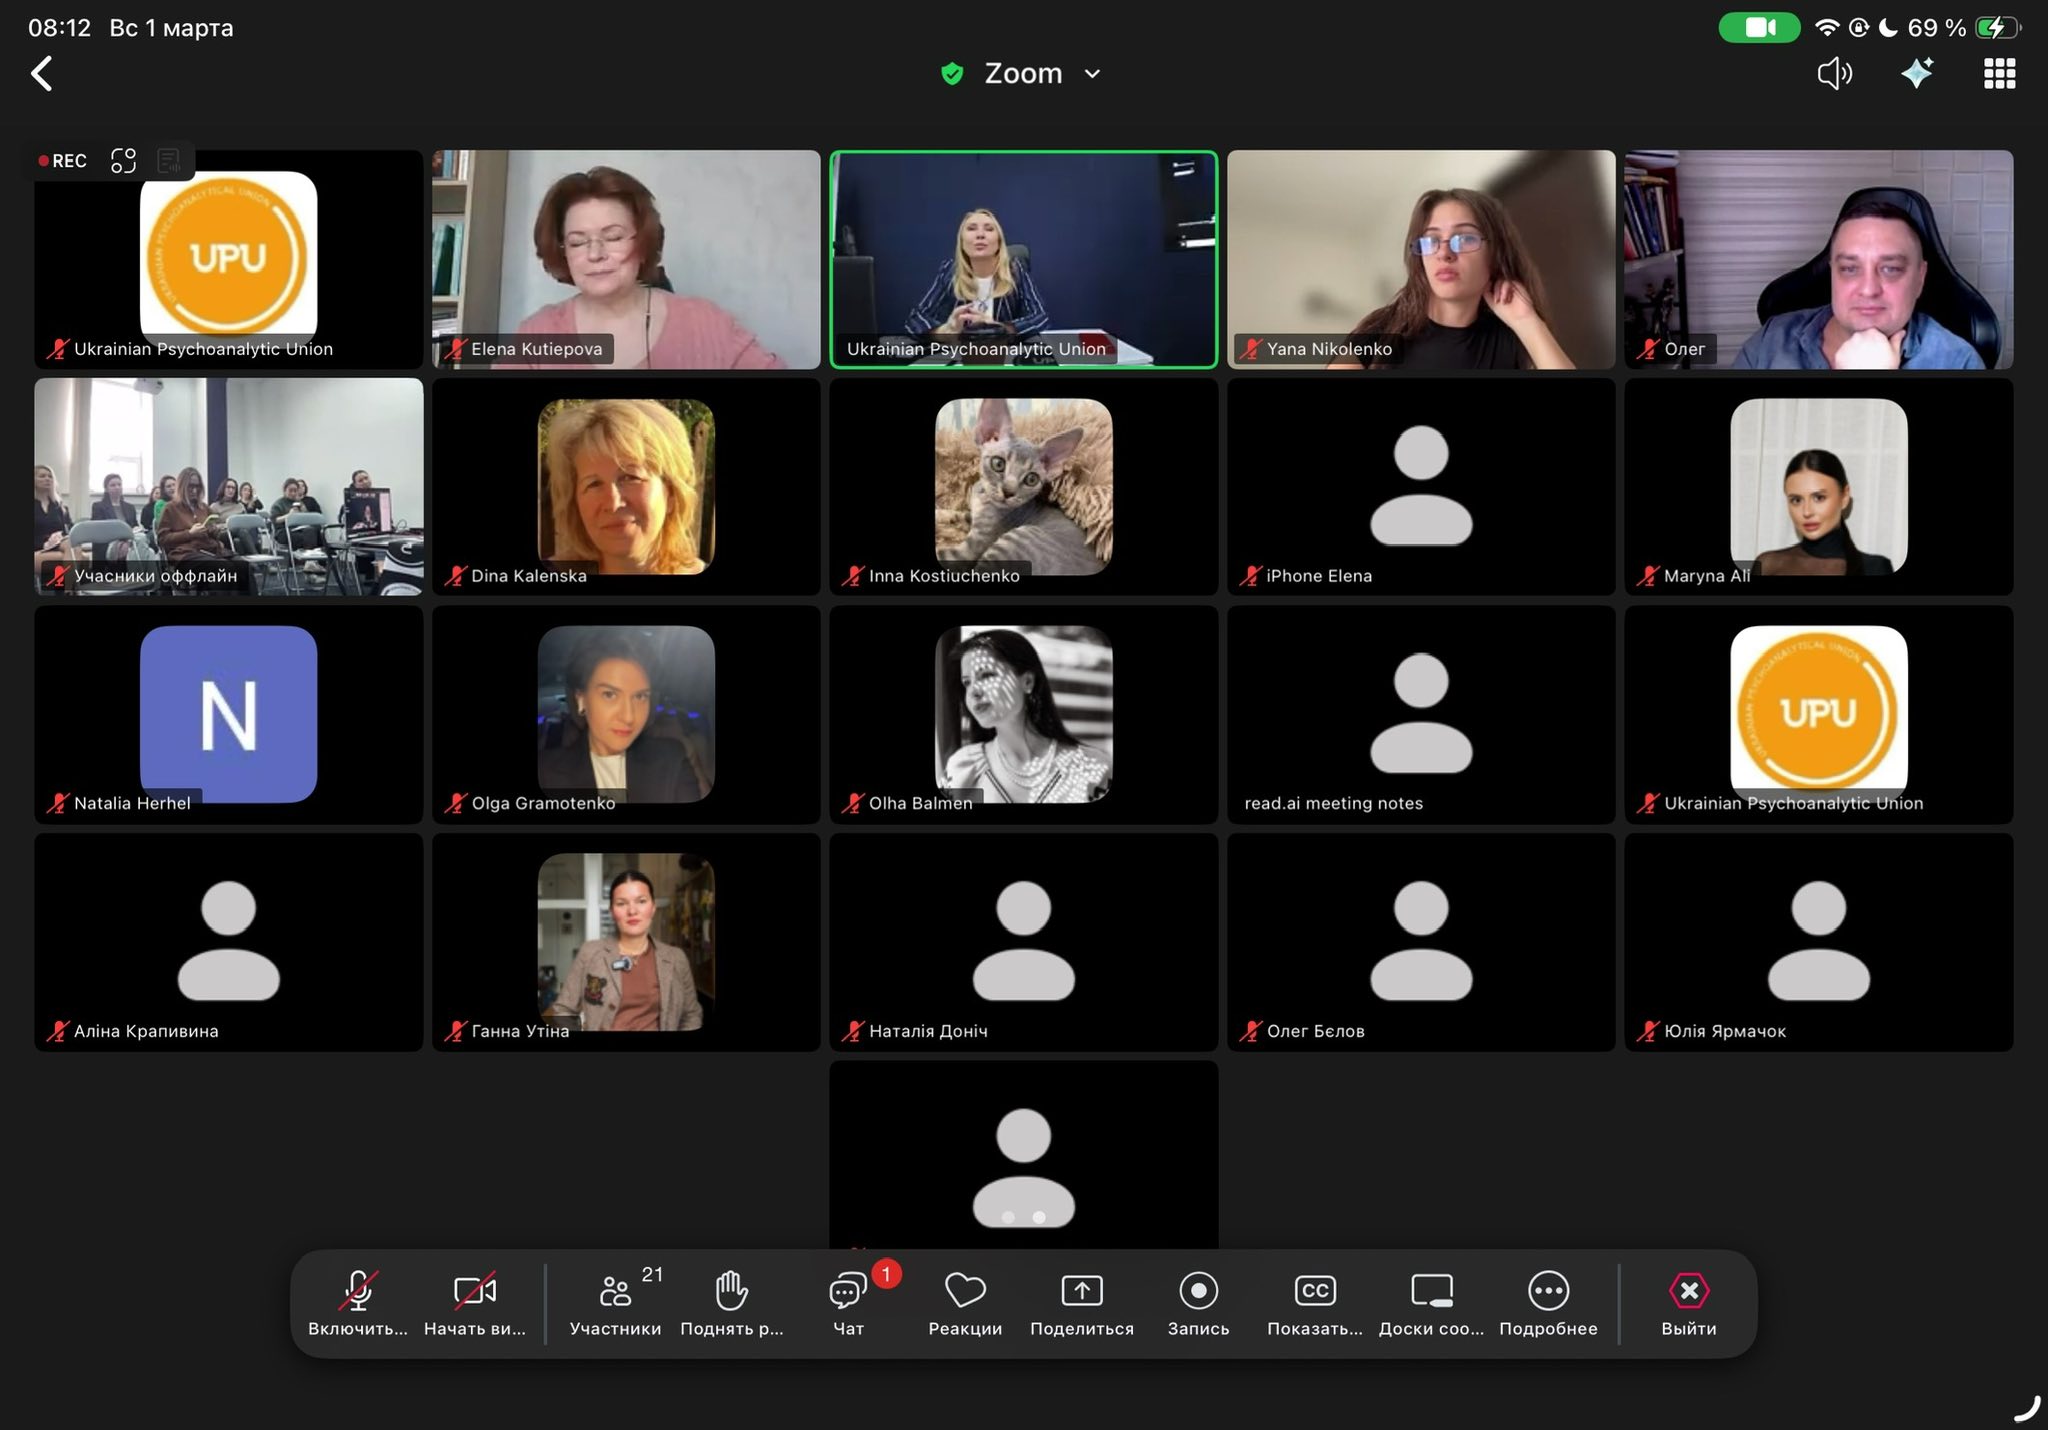Tap the green camera indicator in status bar
The width and height of the screenshot is (2048, 1430).
coord(1759,28)
